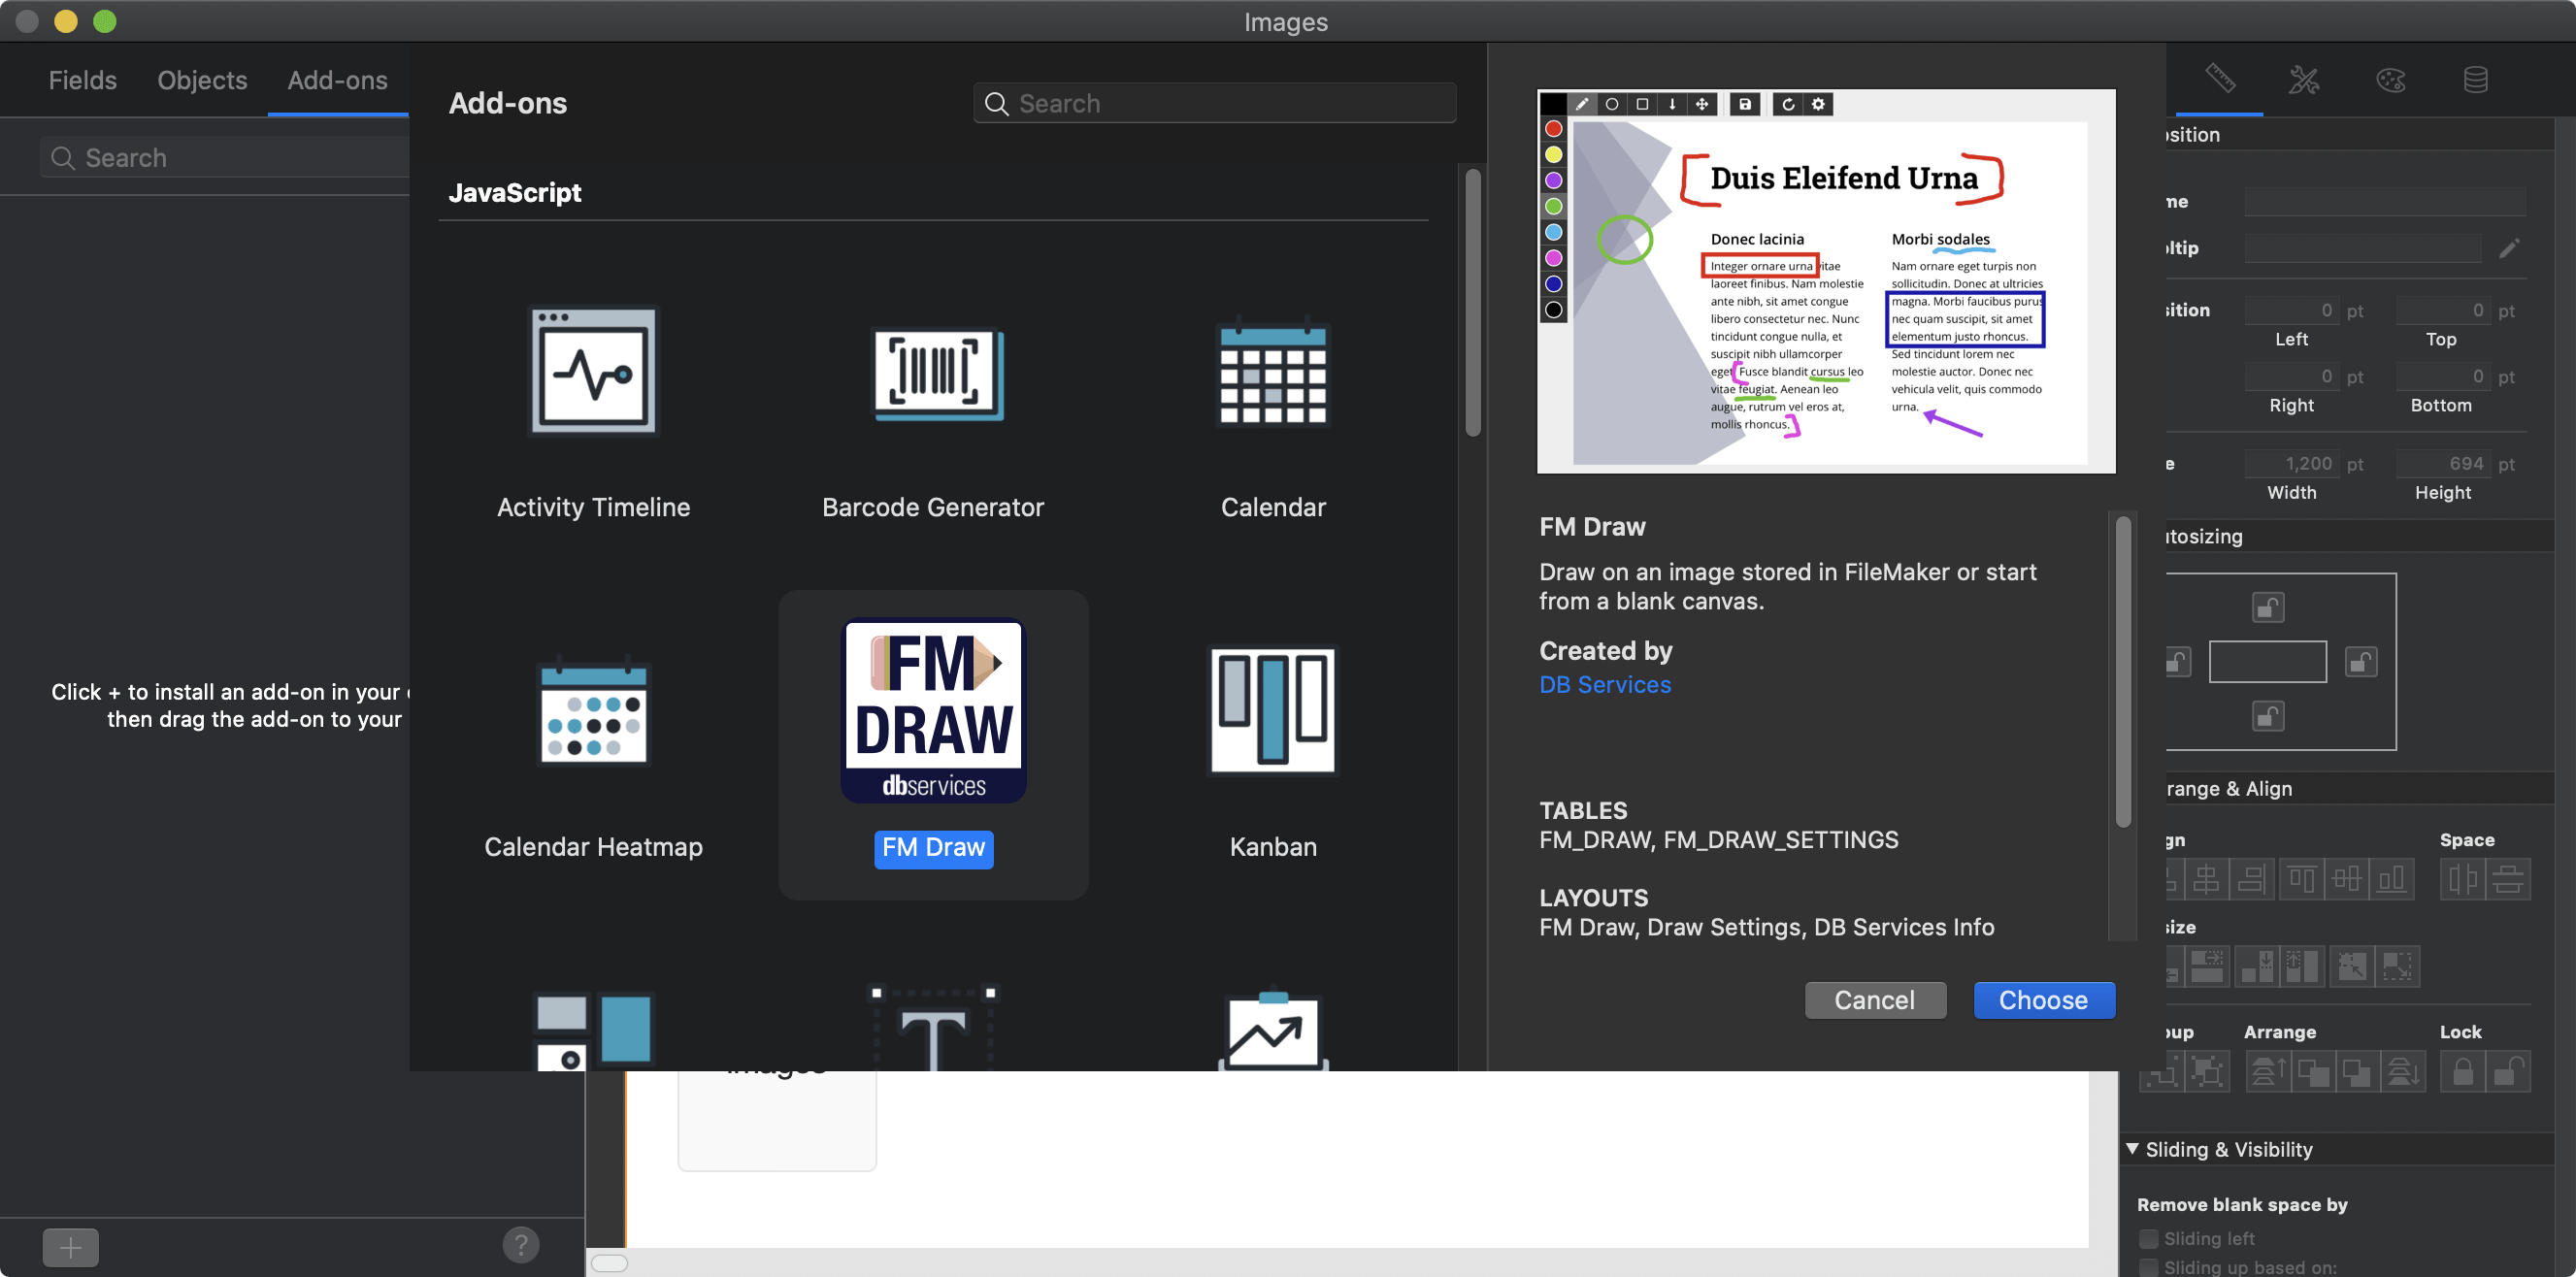Click the Add-ons dialog search field

[x=1214, y=103]
